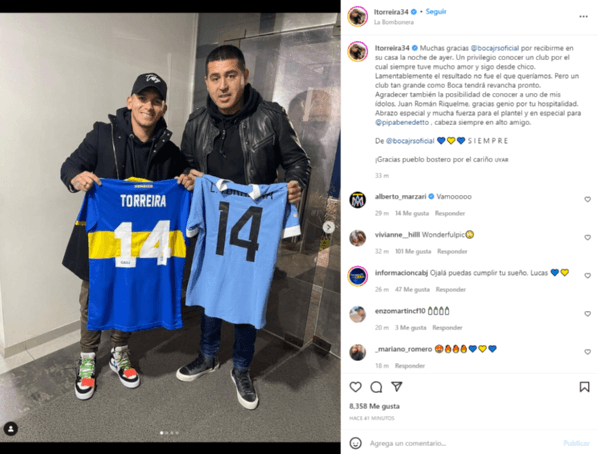Show tagged people icon on the photo
The width and height of the screenshot is (598, 454).
click(11, 429)
